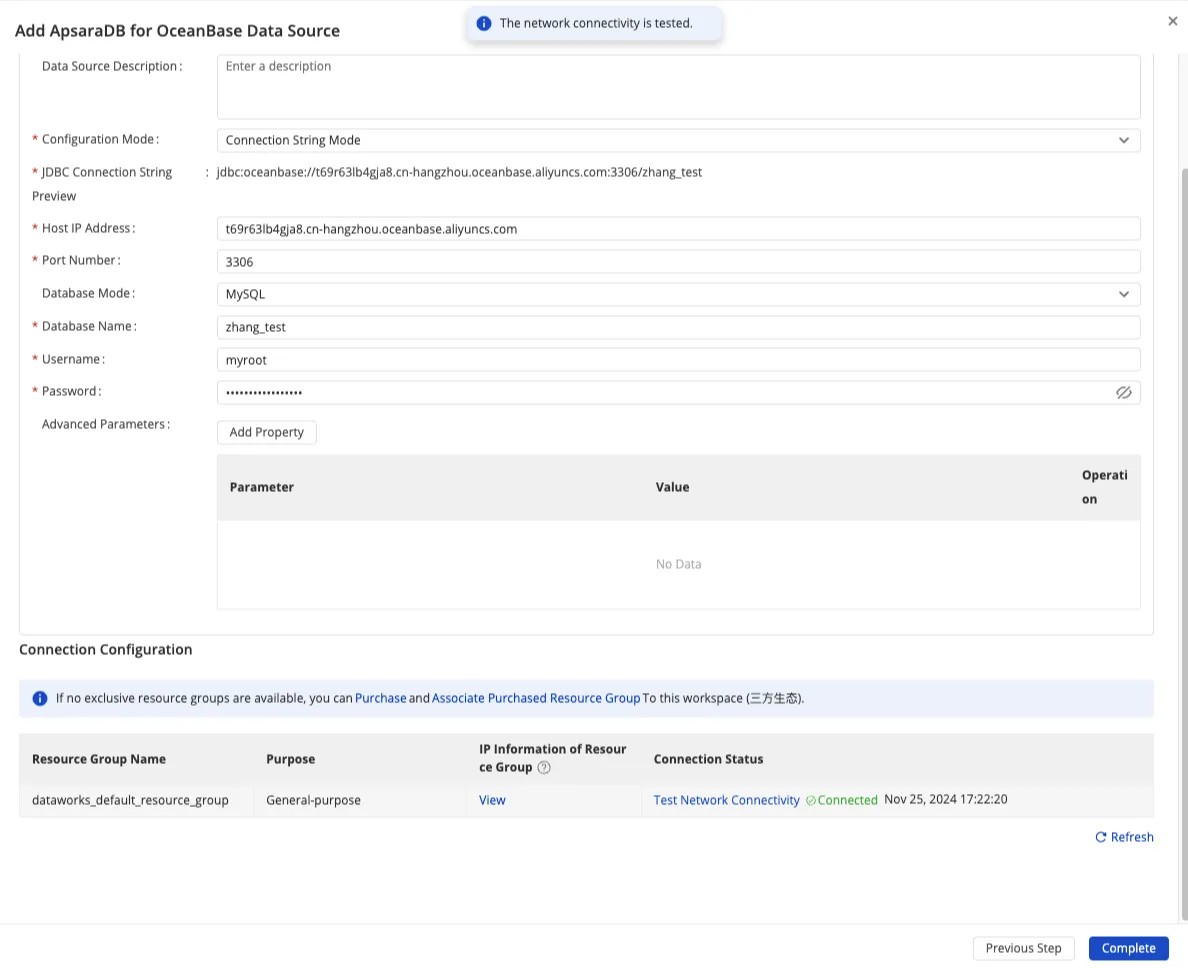Image resolution: width=1188 pixels, height=968 pixels.
Task: Click the green Connected status icon
Action: [811, 801]
